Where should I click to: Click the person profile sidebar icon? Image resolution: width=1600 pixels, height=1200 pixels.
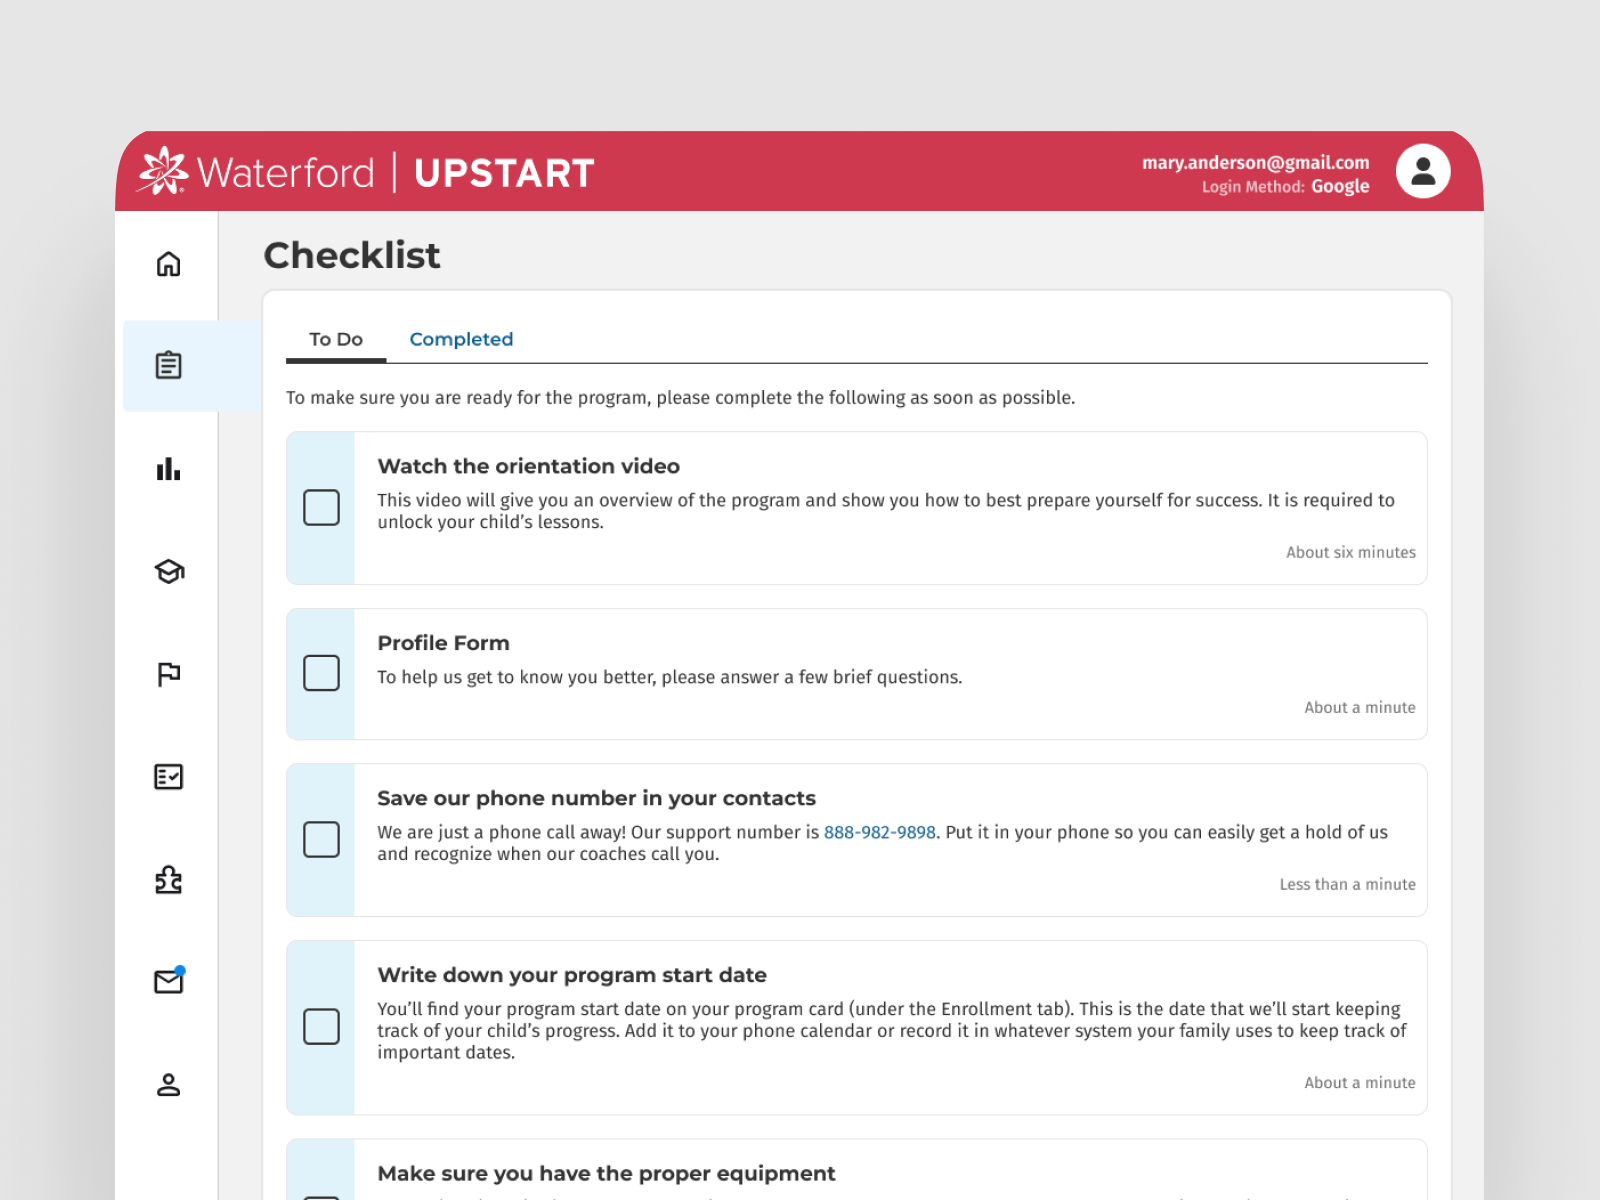tap(168, 1085)
